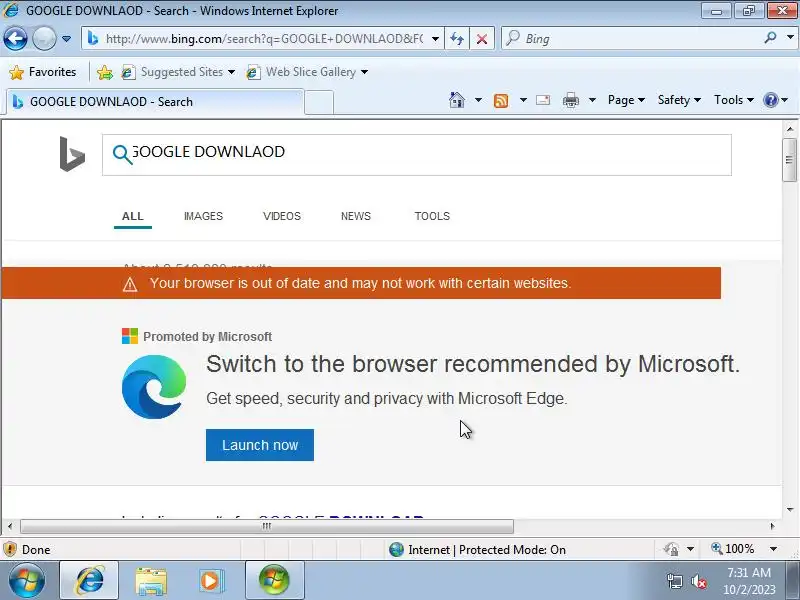Screen dimensions: 800x600
Task: Open the Favorites star button
Action: tap(43, 72)
